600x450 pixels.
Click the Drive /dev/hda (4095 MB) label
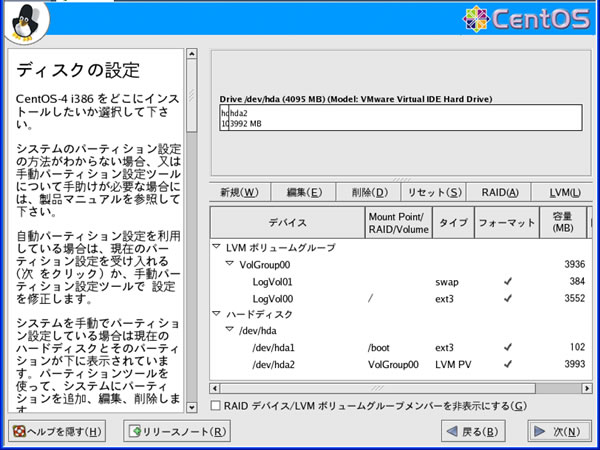(x=355, y=99)
